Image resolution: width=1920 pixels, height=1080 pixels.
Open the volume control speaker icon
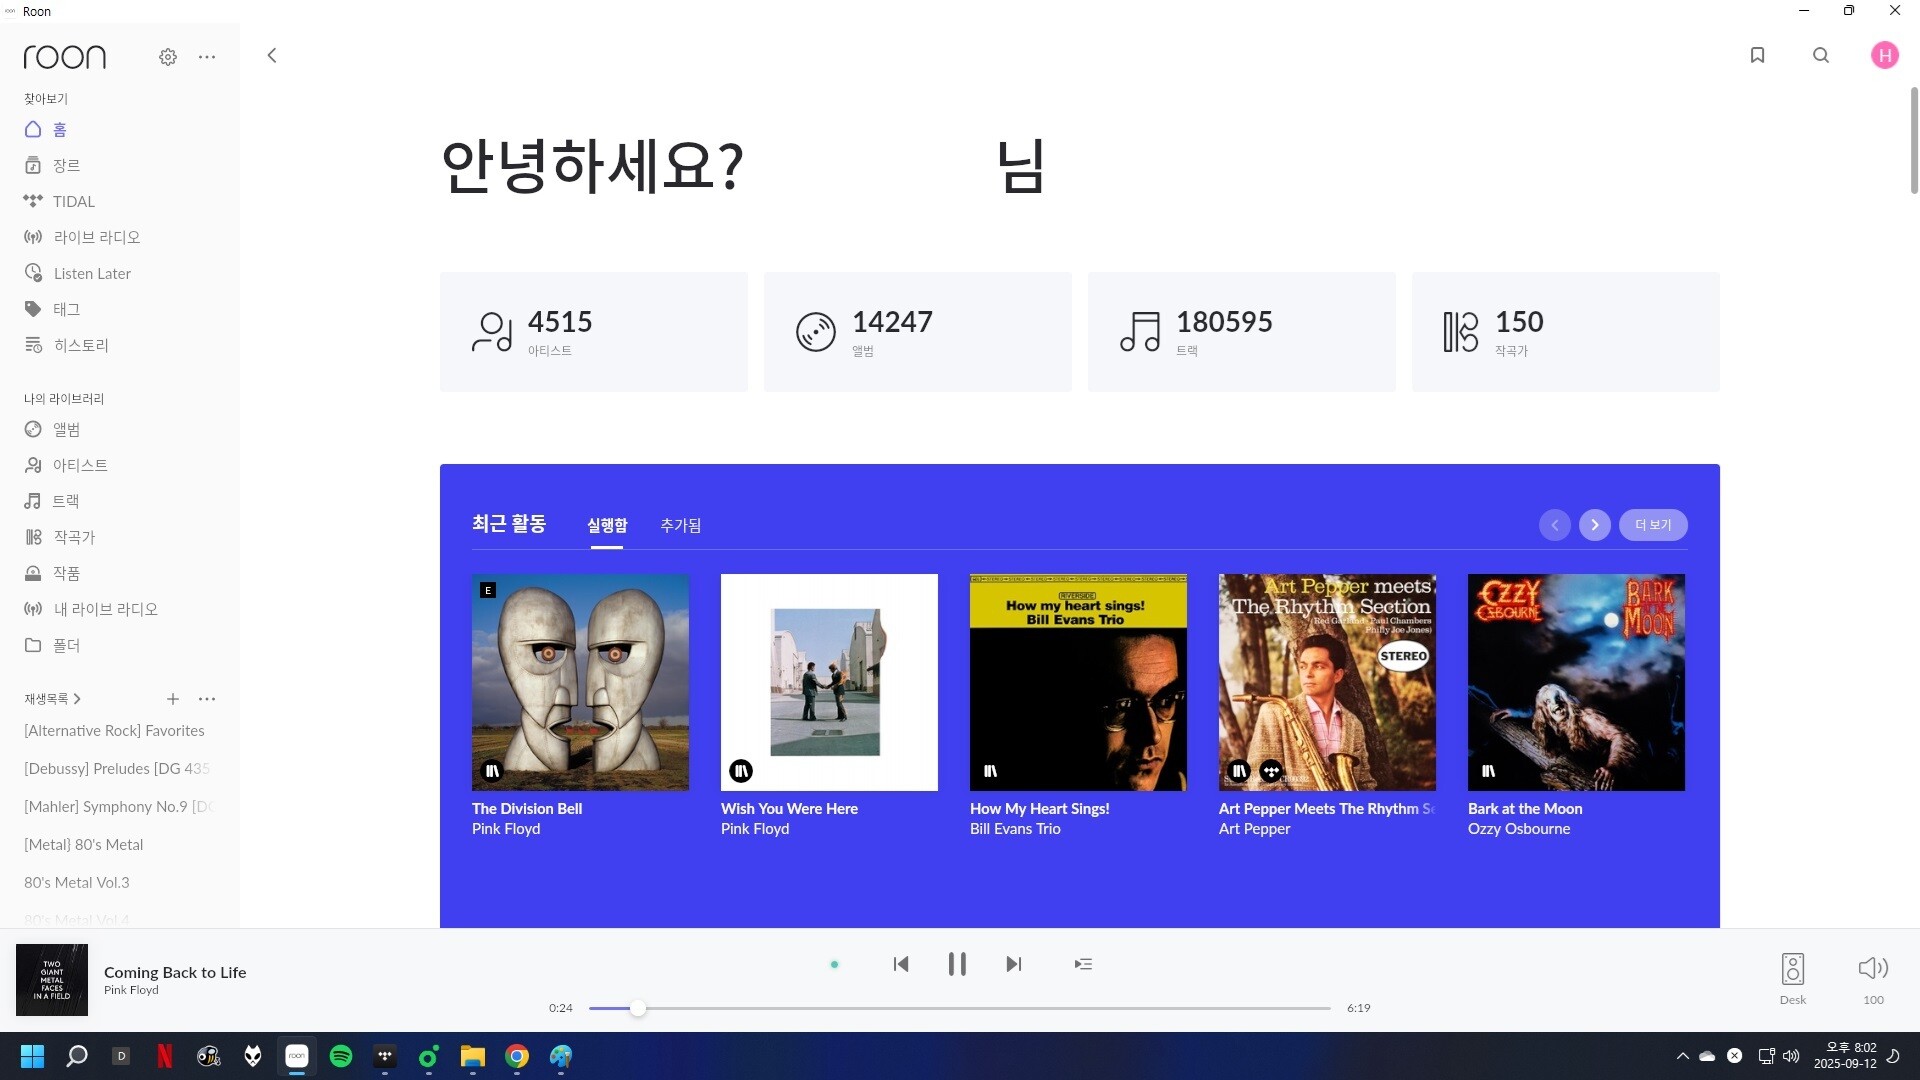(1873, 968)
